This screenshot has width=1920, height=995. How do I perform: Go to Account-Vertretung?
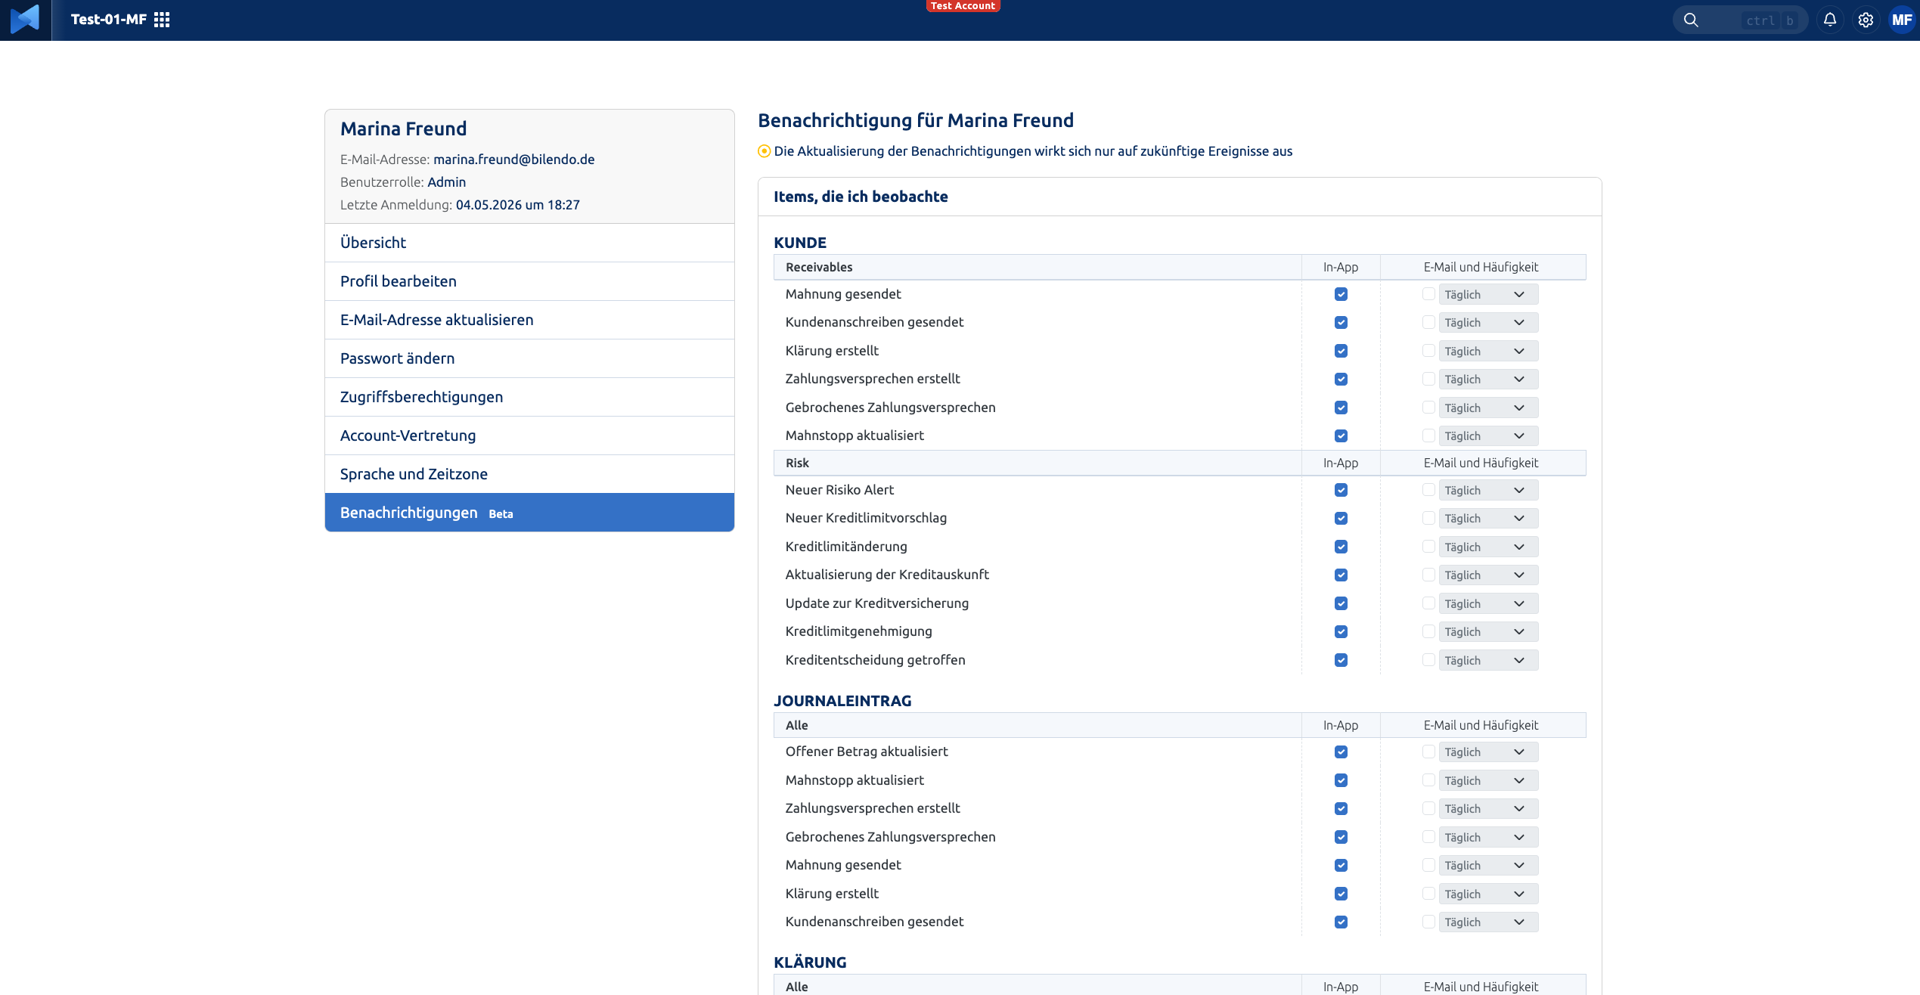529,435
